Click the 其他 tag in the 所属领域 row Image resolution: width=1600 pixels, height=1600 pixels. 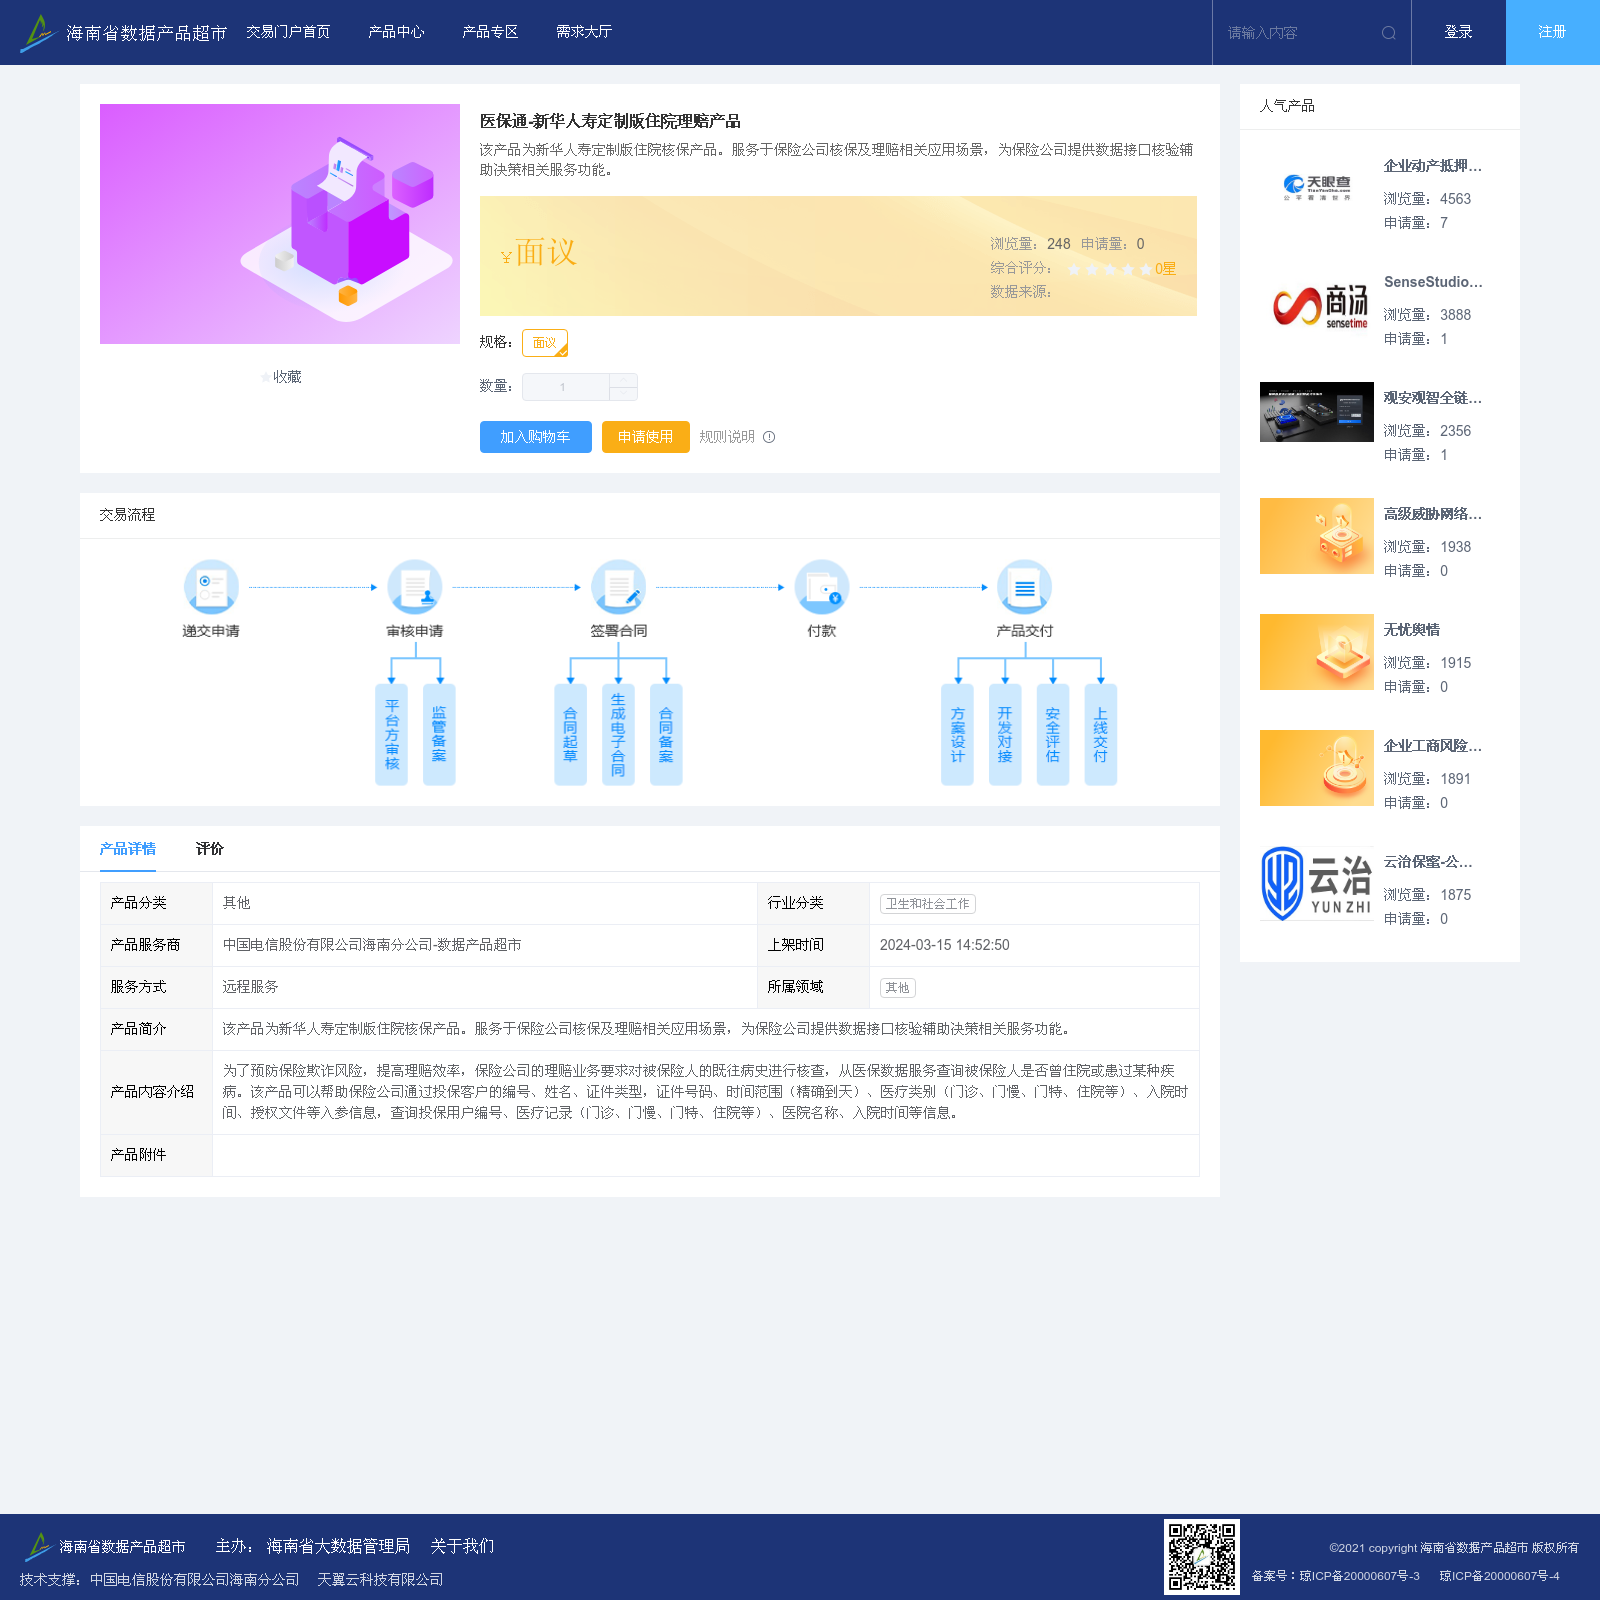[898, 988]
